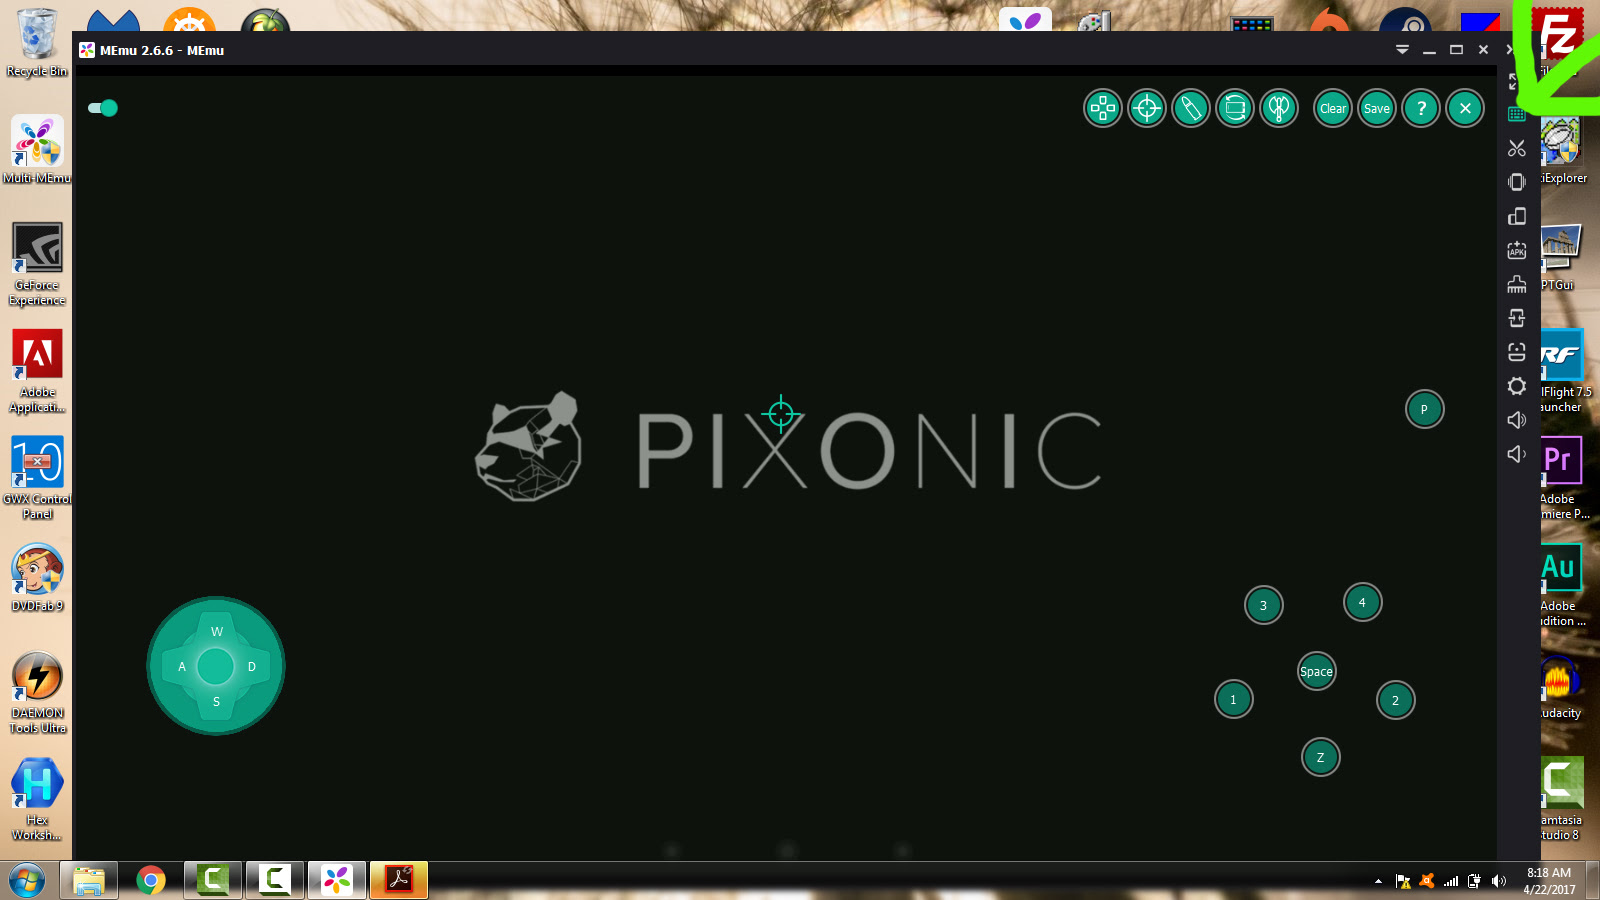
Task: Decrease volume using lower sidebar speaker icon
Action: 1517,454
